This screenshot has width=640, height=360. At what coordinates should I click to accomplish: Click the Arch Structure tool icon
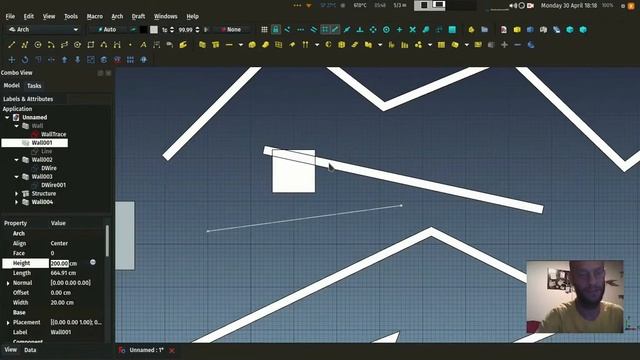click(x=216, y=45)
